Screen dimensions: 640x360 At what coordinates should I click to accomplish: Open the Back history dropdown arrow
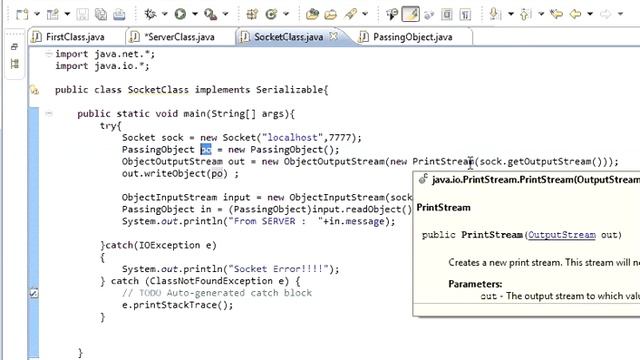click(590, 14)
